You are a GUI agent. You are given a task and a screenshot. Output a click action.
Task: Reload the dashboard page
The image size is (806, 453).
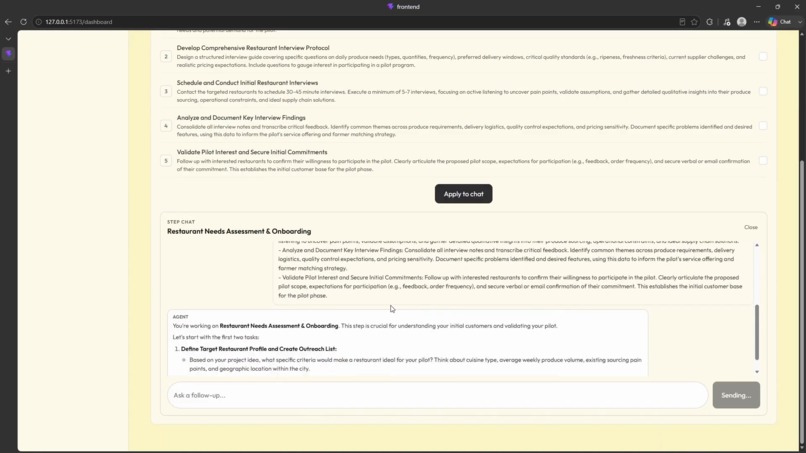point(23,22)
